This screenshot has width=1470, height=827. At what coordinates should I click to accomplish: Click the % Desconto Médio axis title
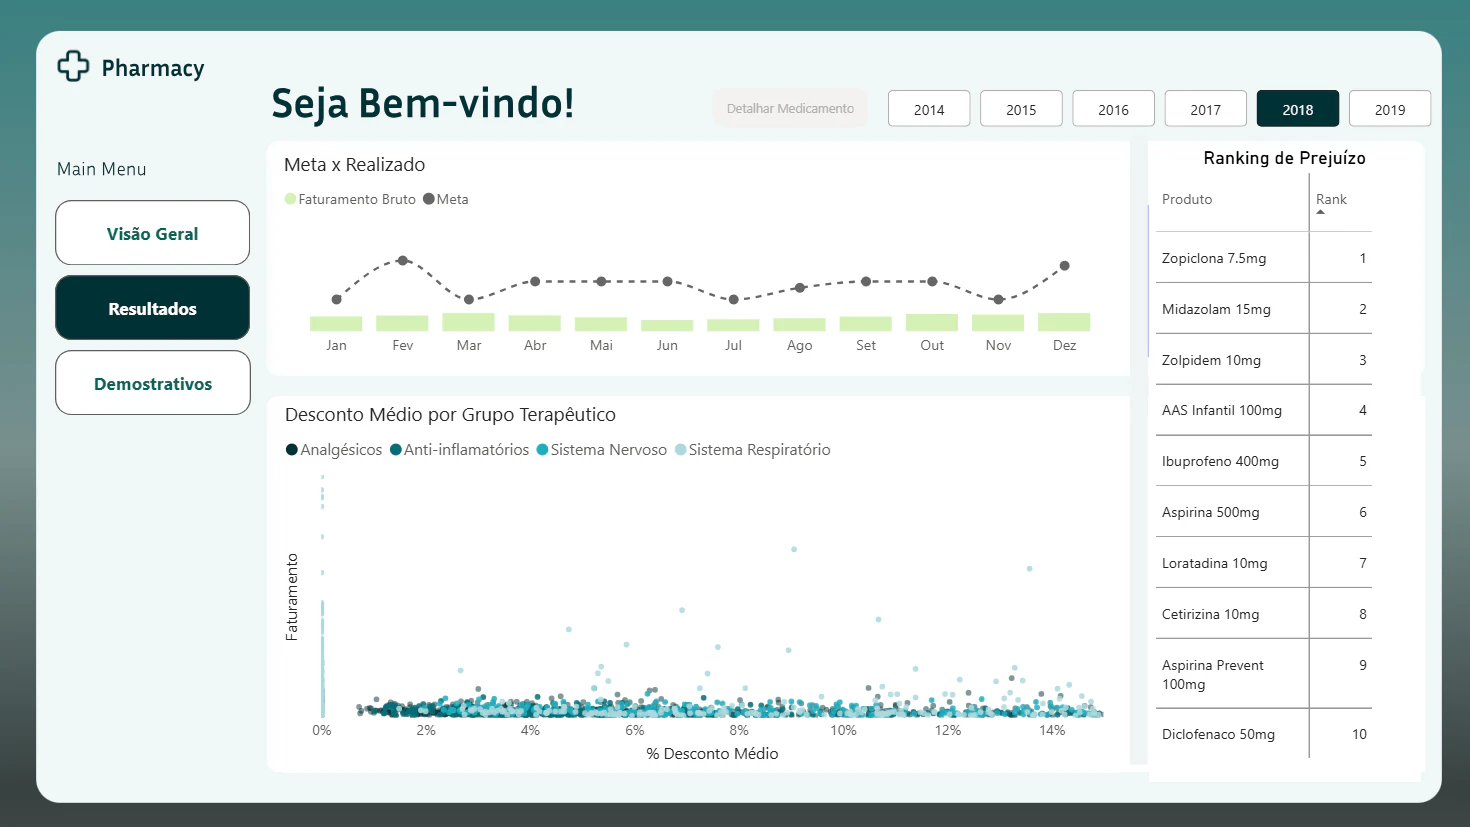[712, 754]
